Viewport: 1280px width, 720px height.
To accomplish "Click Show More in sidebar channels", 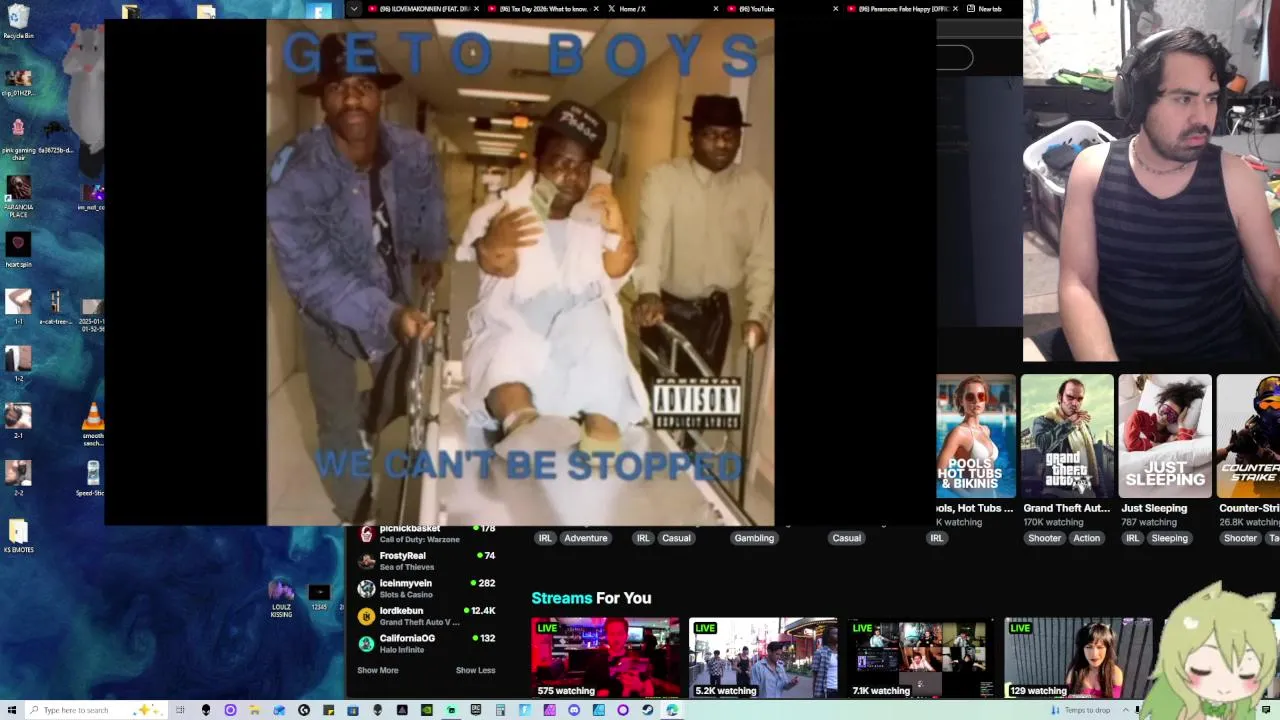I will 378,670.
